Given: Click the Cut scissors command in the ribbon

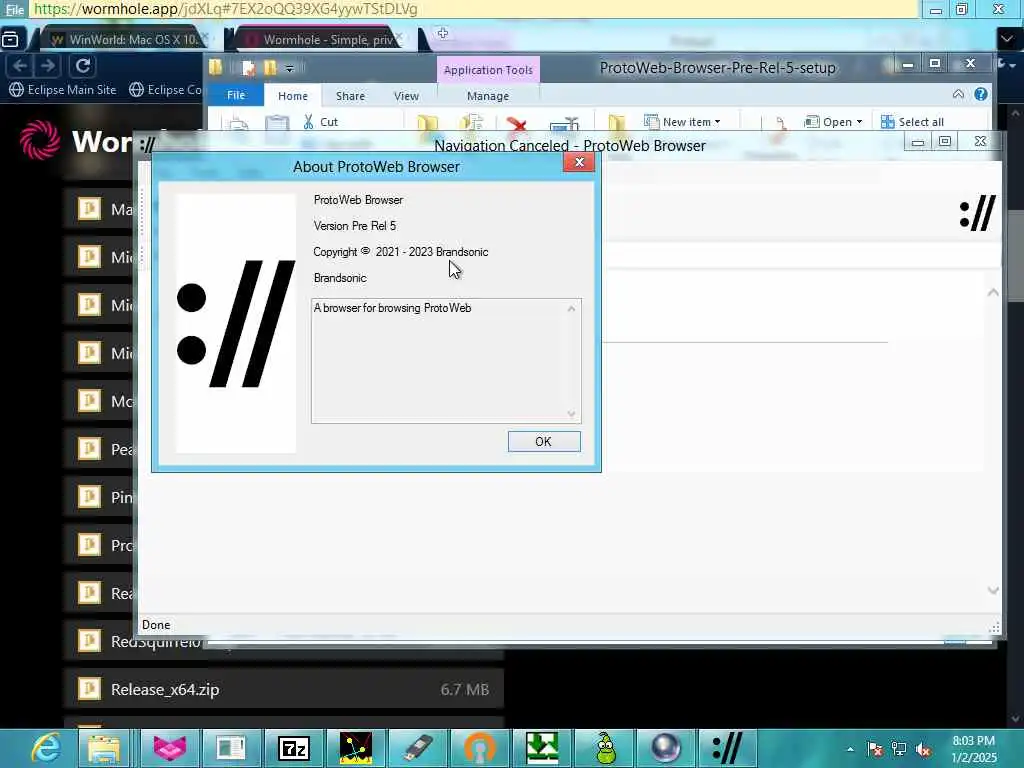Looking at the screenshot, I should (320, 122).
